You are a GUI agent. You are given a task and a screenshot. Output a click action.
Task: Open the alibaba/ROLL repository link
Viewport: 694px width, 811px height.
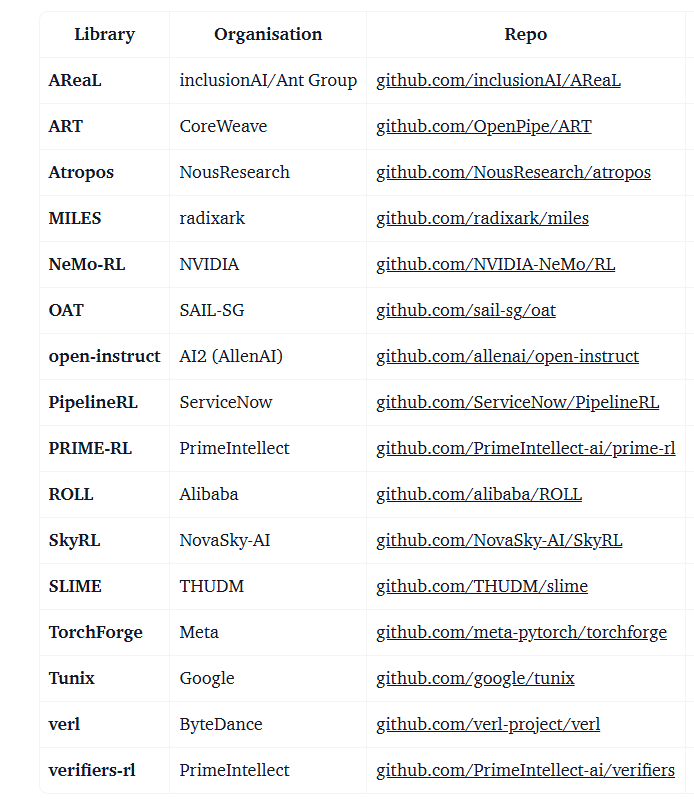479,495
